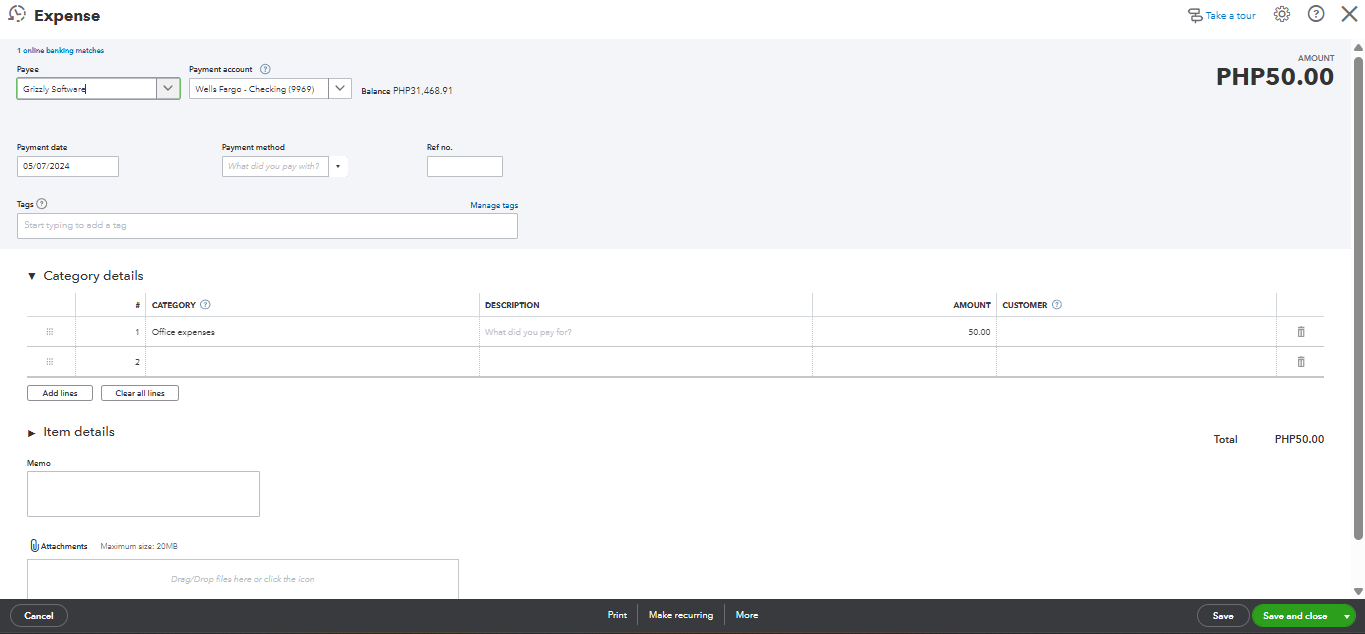Expand the Payment account dropdown
Image resolution: width=1365 pixels, height=634 pixels.
[x=340, y=89]
